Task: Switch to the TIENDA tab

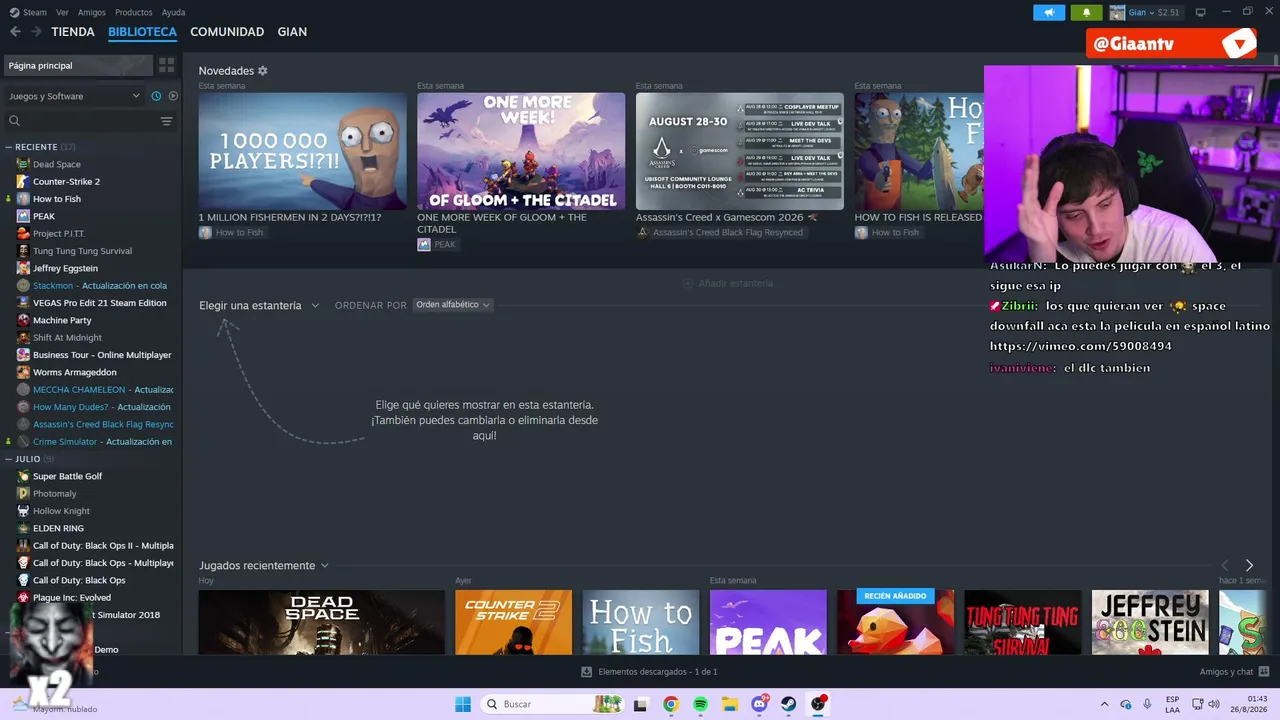Action: click(73, 32)
